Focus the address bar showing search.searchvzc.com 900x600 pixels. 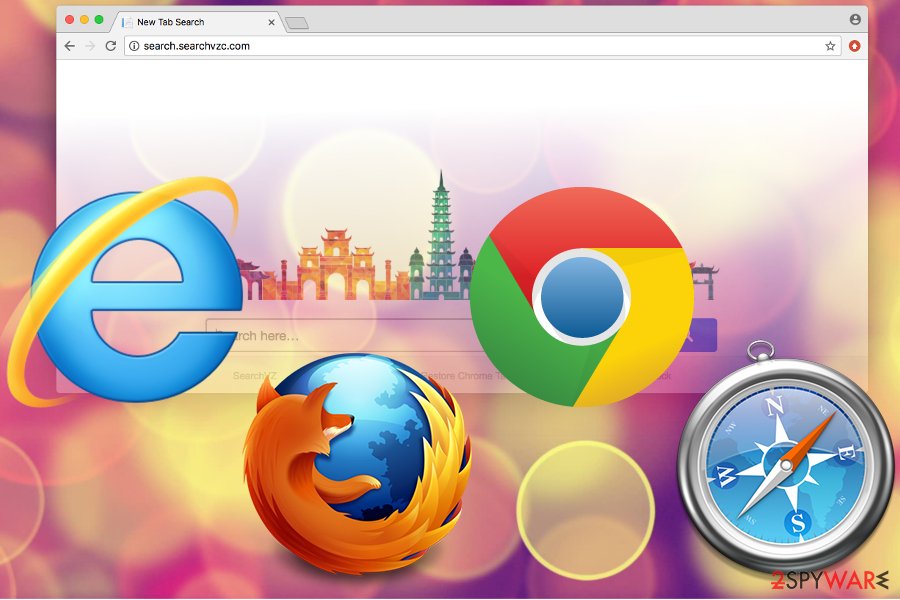(482, 46)
